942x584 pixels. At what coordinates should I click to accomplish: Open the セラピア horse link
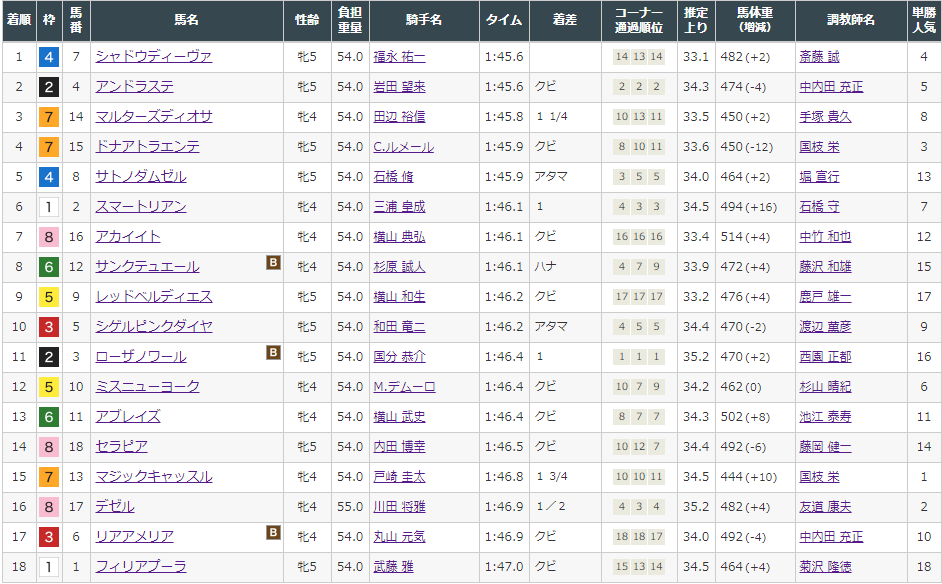coord(121,446)
